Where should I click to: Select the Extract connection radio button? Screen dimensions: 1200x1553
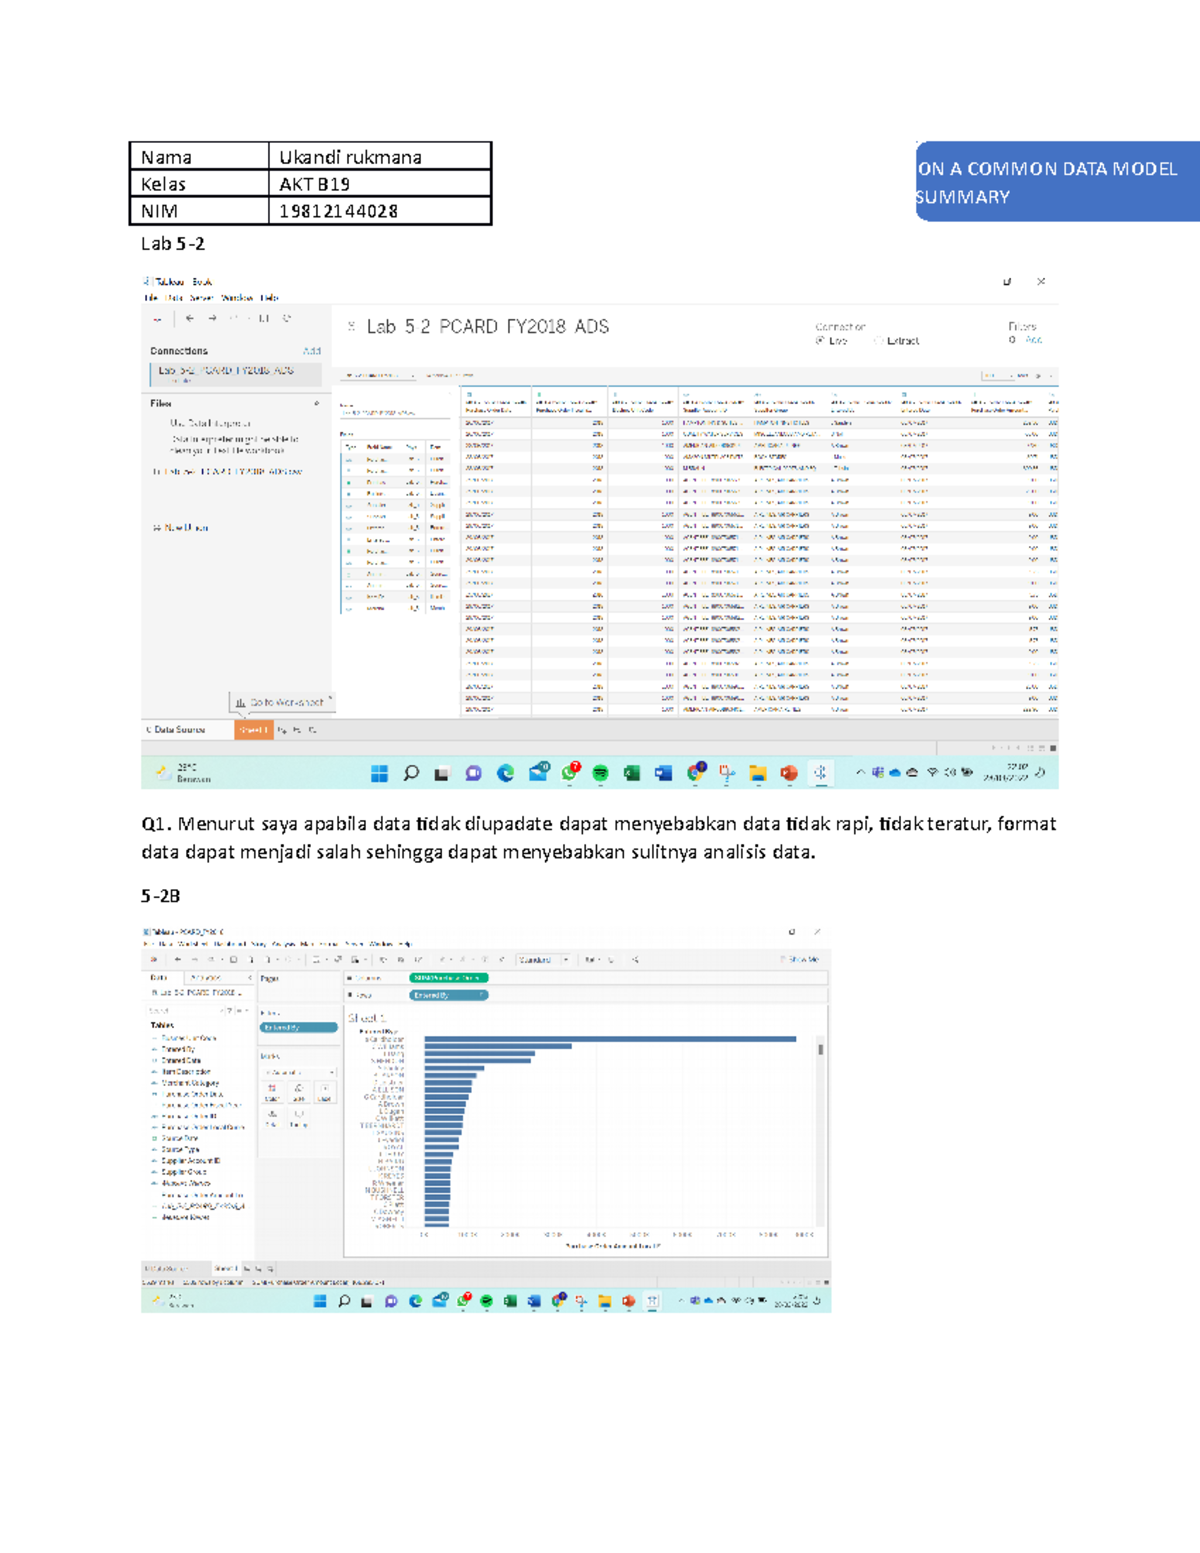point(875,339)
